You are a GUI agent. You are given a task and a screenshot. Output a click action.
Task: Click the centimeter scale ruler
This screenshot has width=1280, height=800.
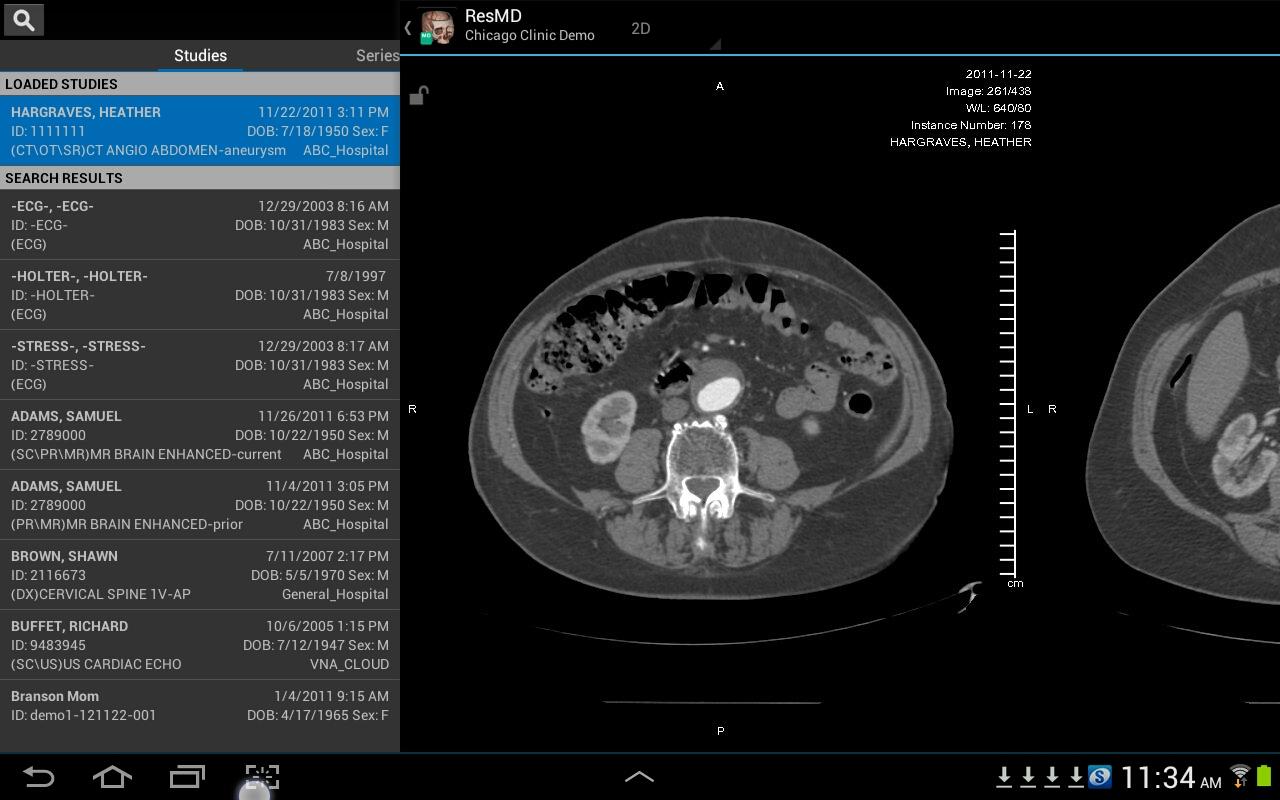(x=1008, y=404)
